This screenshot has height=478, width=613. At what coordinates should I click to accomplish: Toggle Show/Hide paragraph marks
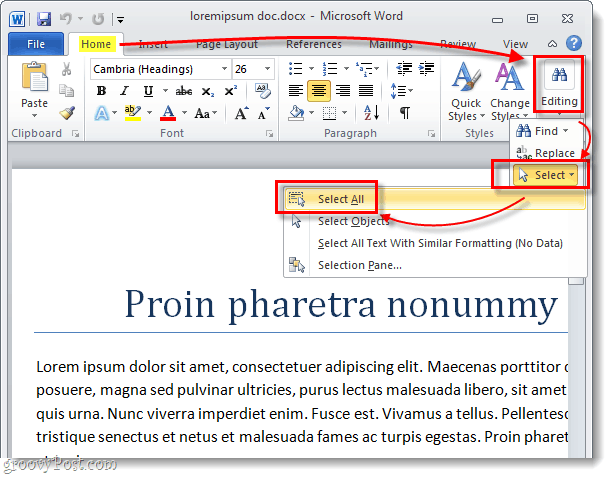tap(405, 113)
